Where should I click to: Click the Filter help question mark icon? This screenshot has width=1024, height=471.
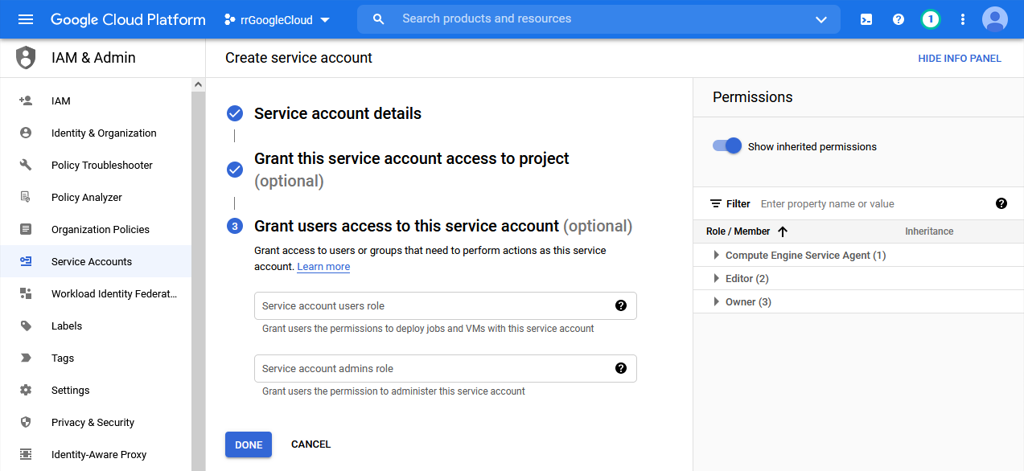1001,203
